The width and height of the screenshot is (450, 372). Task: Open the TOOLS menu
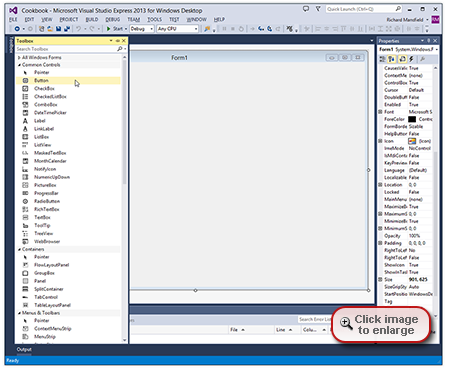coord(154,20)
